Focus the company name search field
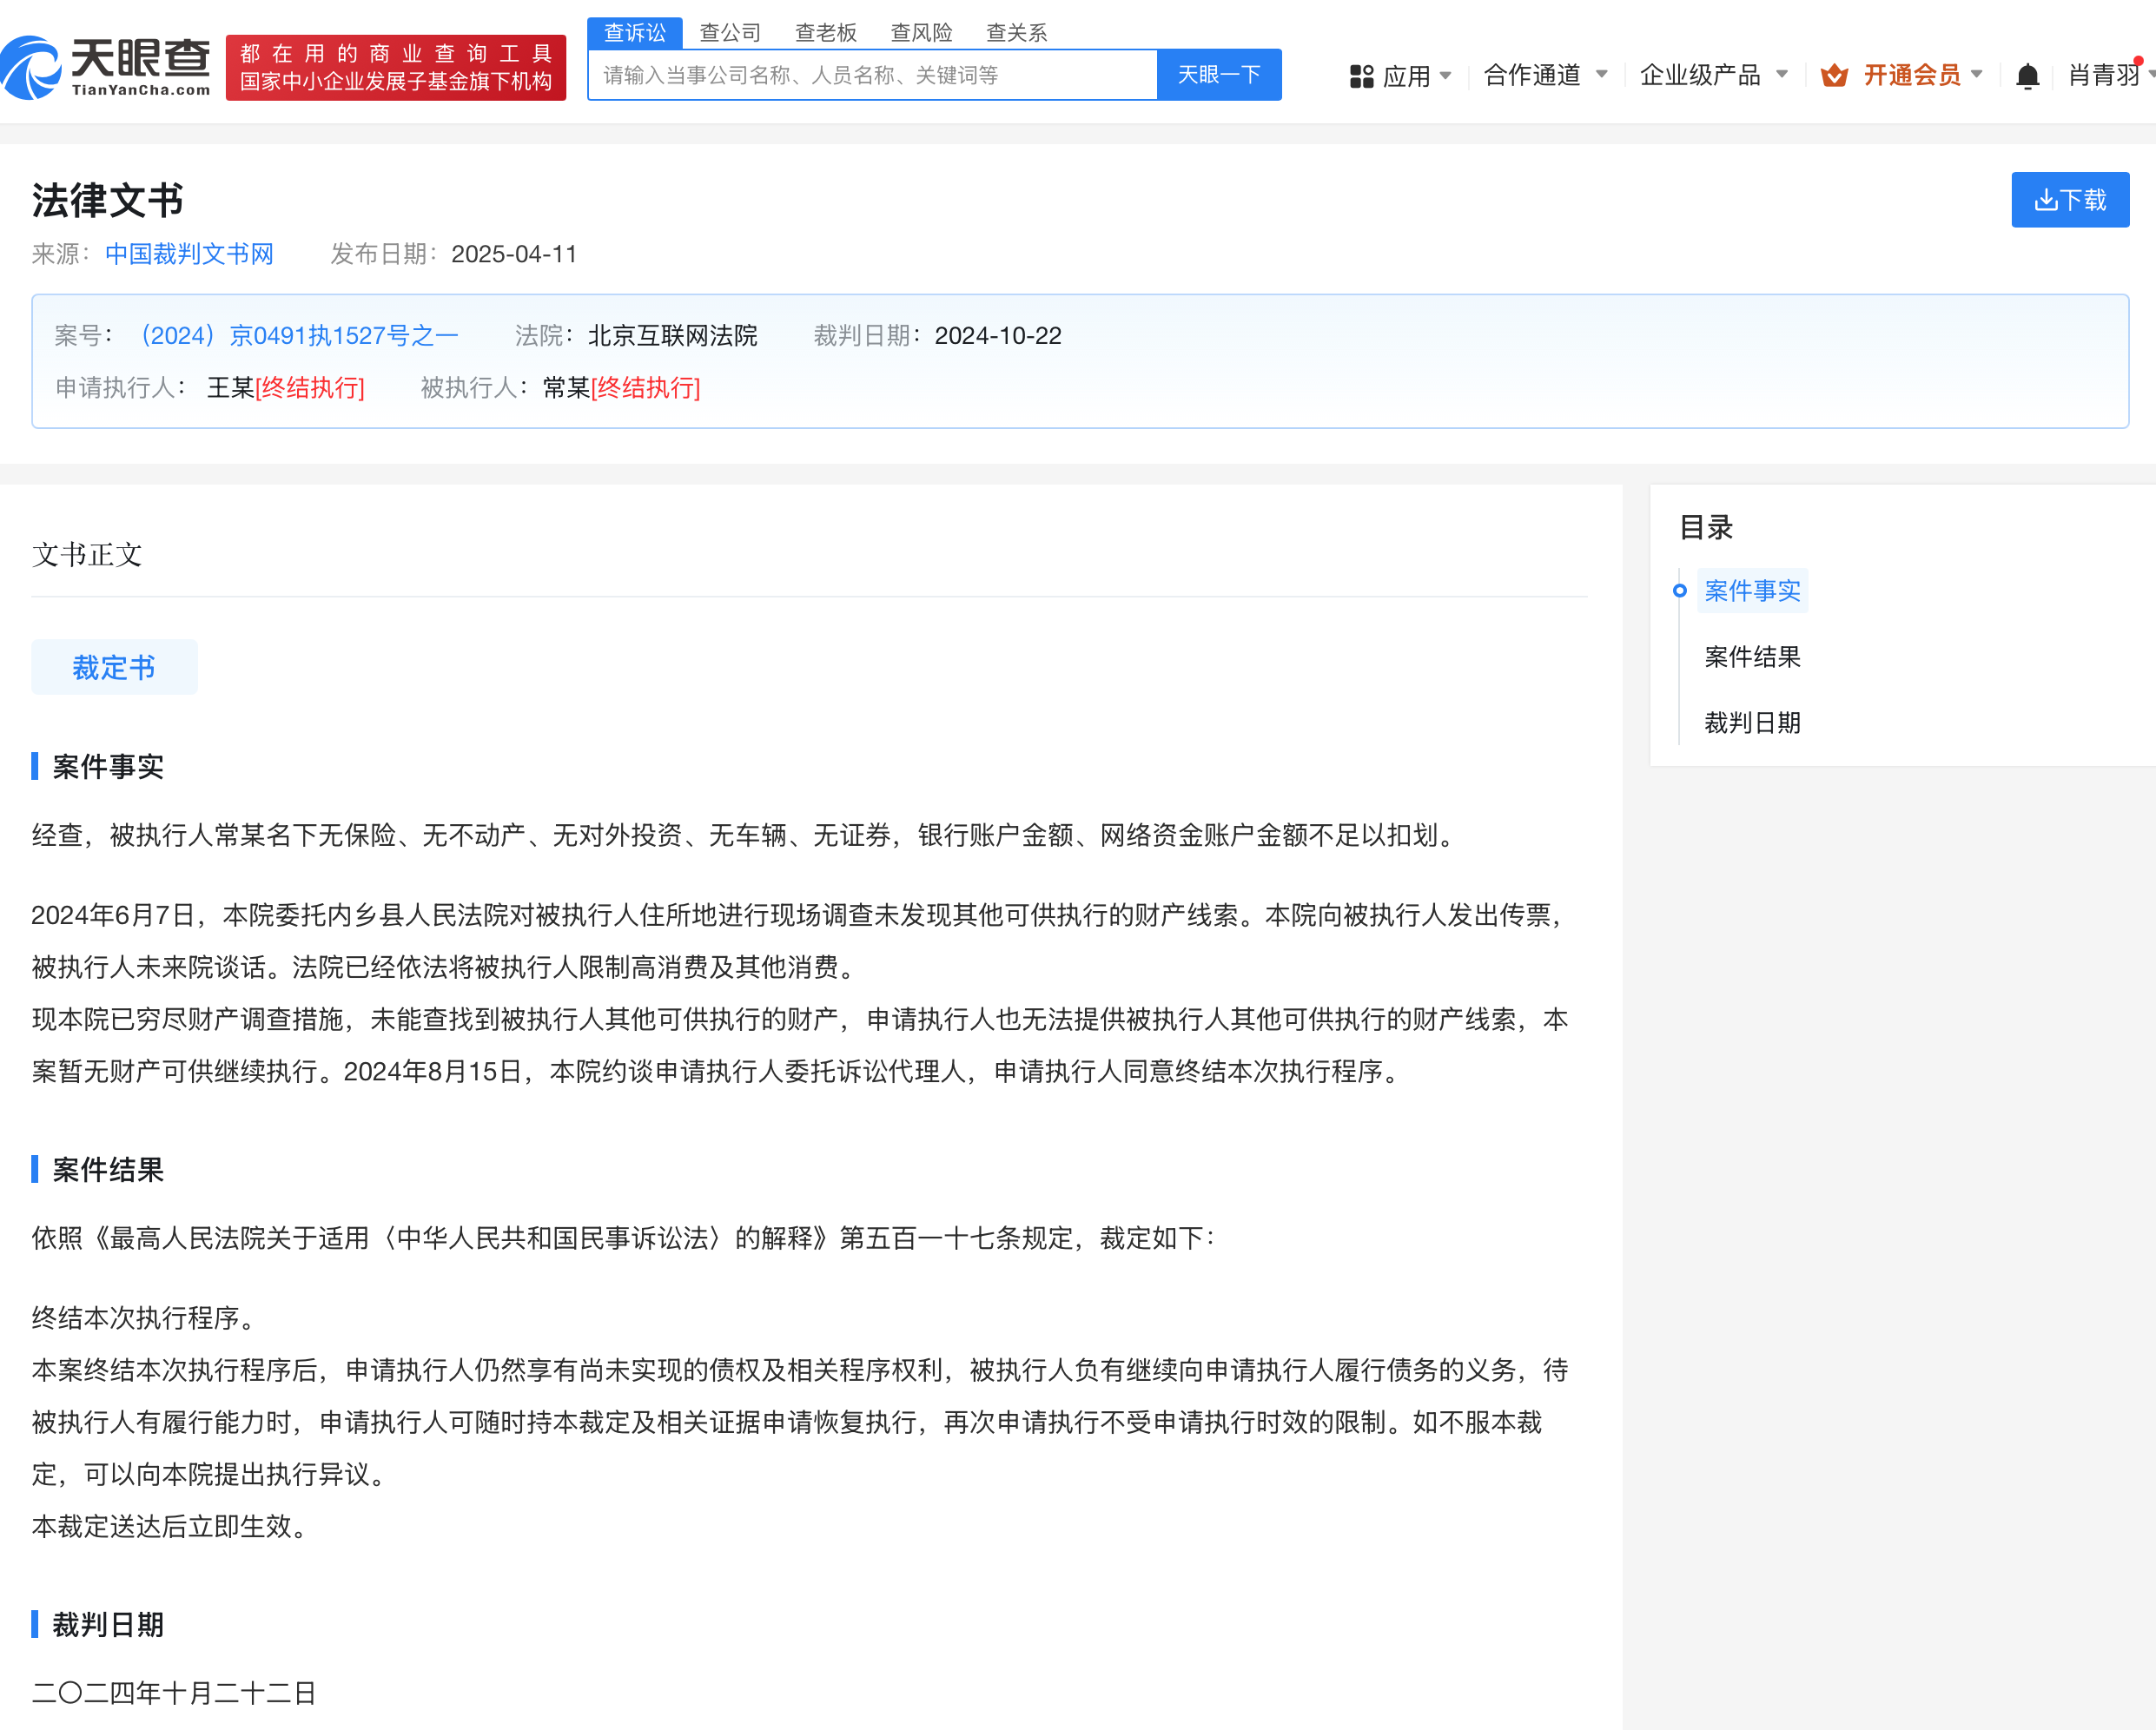This screenshot has height=1730, width=2156. click(x=870, y=75)
